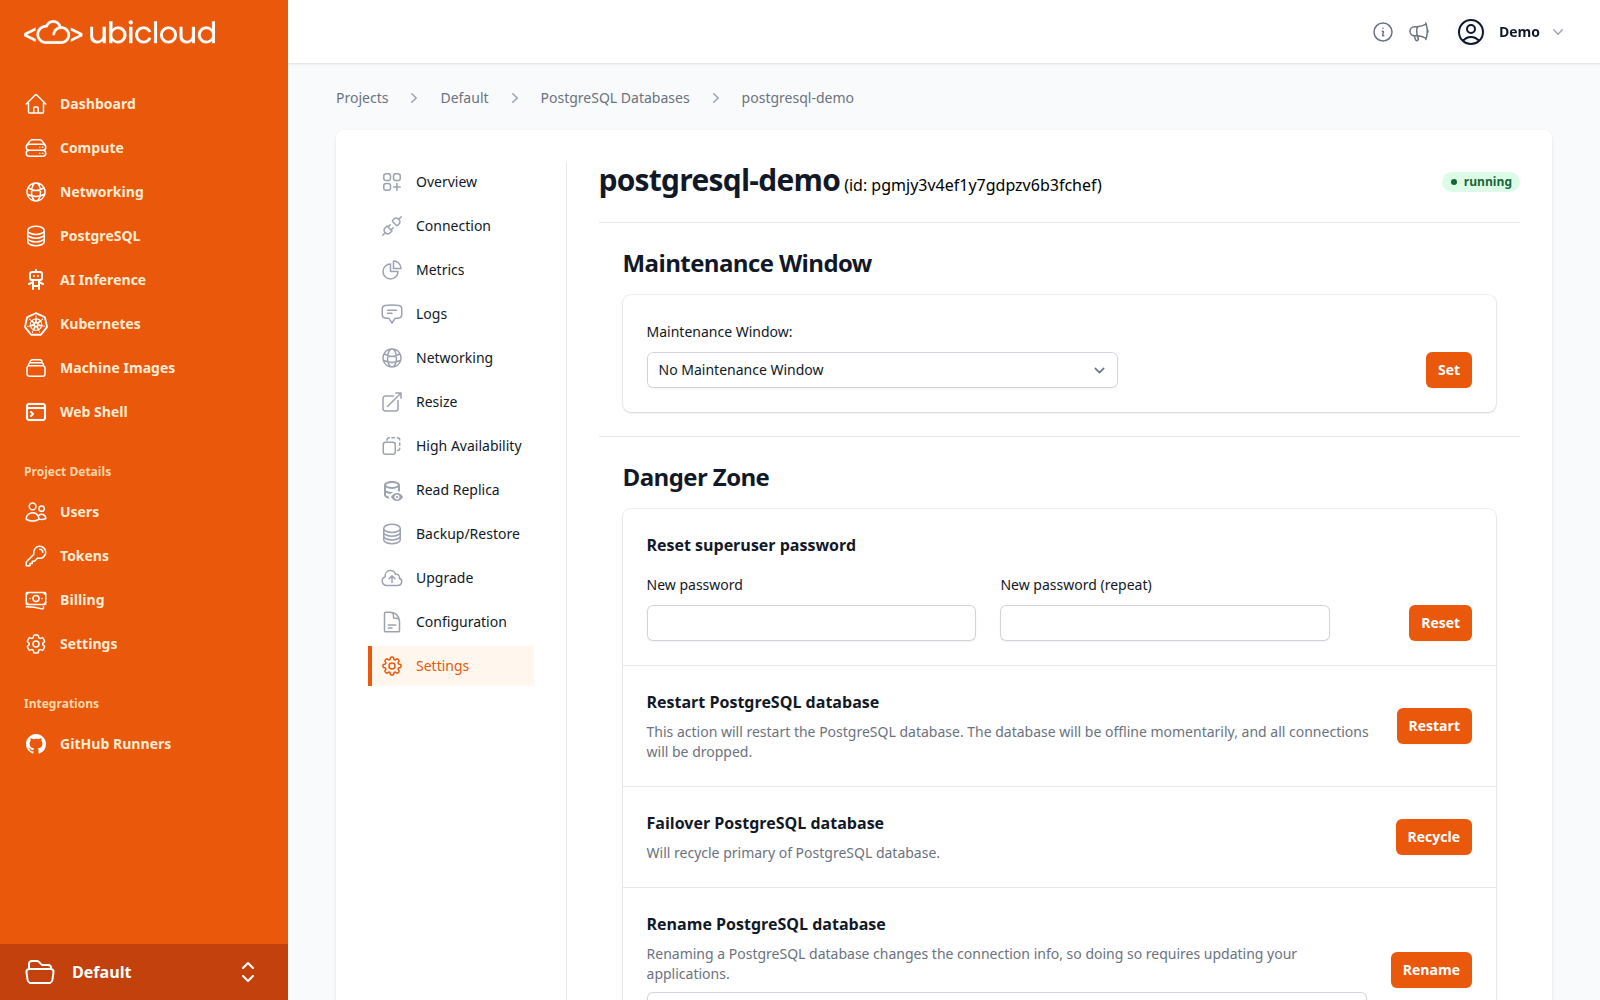Expand the Demo account menu
This screenshot has height=1000, width=1600.
1511,32
